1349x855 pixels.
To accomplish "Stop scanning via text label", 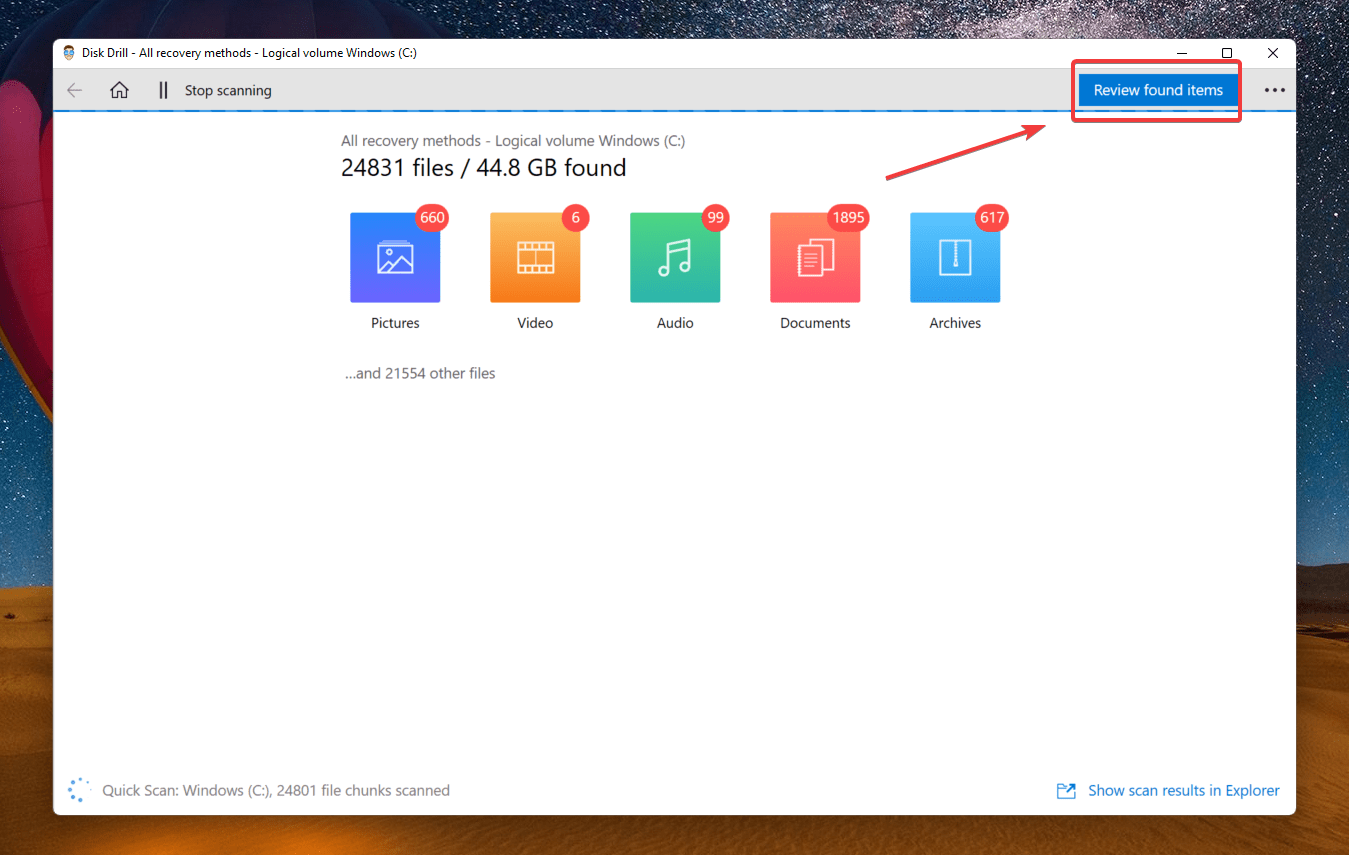I will point(228,90).
